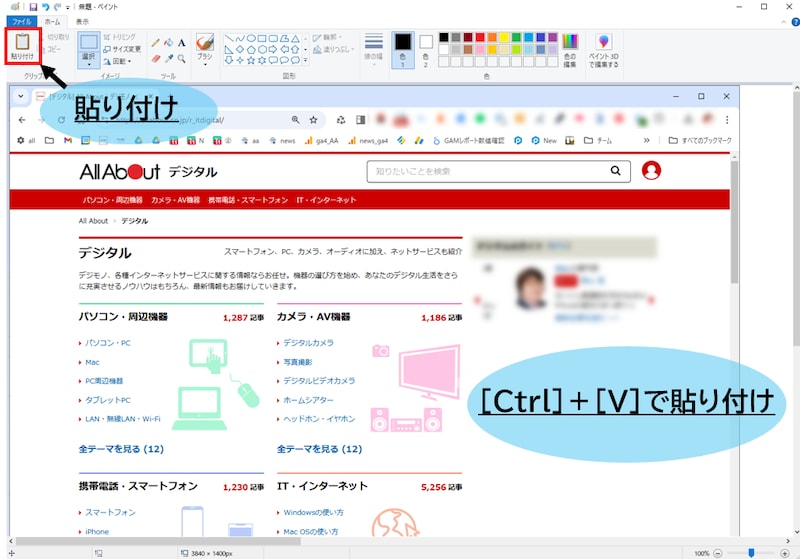The image size is (800, 559).
Task: Open the shape Fill (塗りつぶし) dropdown
Action: 334,49
